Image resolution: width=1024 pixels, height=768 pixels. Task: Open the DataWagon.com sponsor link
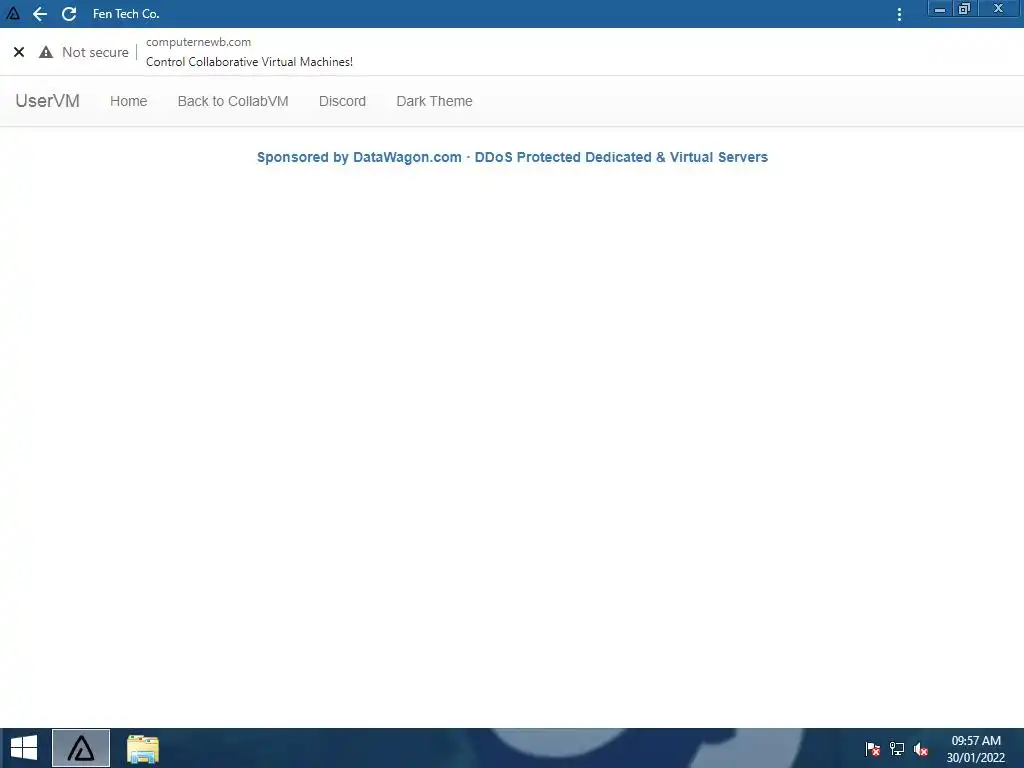(x=513, y=157)
